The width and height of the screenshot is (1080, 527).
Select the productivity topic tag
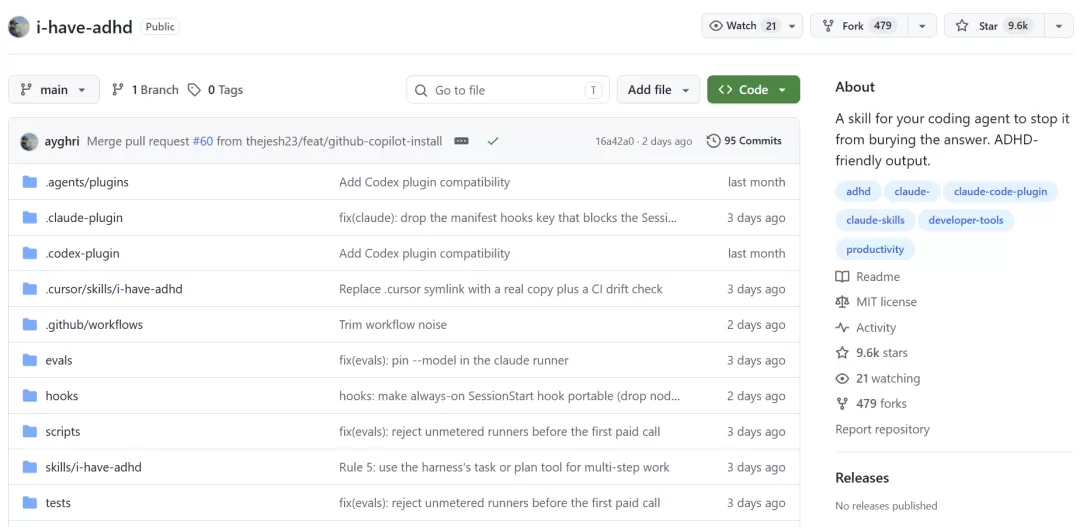click(x=875, y=249)
